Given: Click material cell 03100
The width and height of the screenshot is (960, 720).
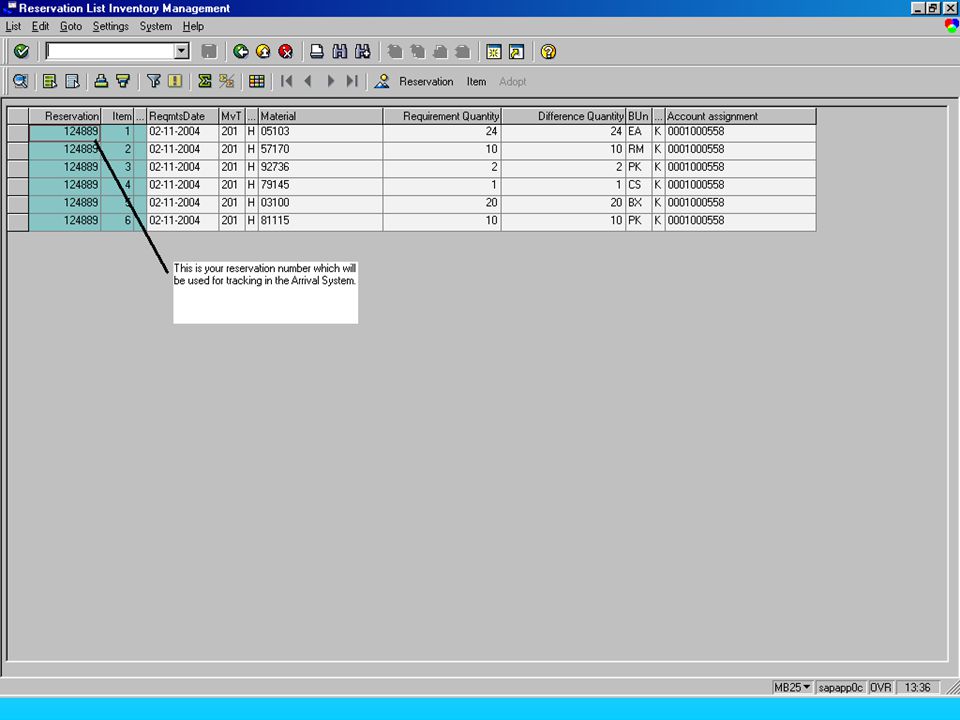Looking at the screenshot, I should (x=321, y=203).
